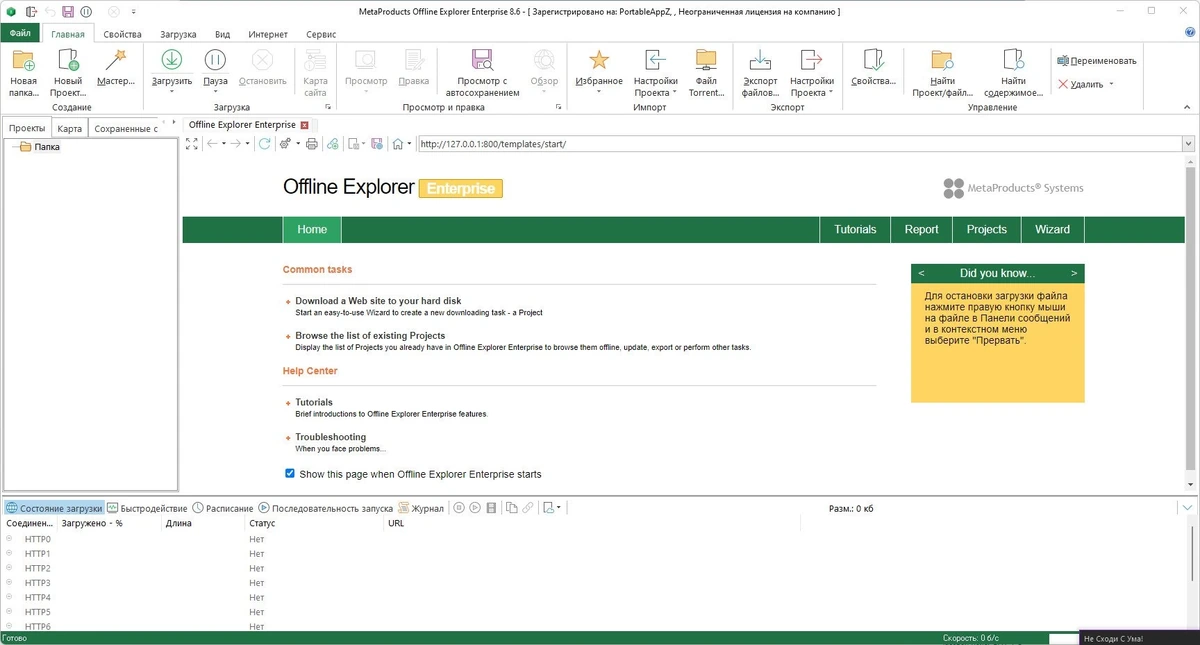Collapse the bottom download panel chevron

point(1187,508)
